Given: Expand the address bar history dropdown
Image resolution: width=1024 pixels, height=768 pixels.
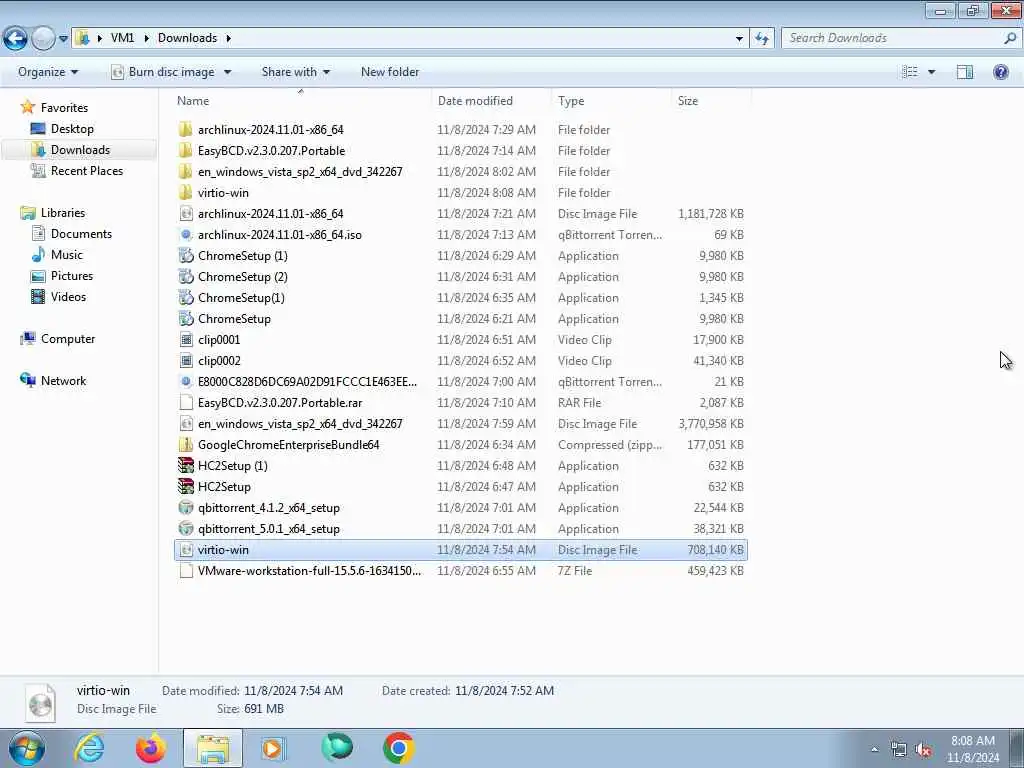Looking at the screenshot, I should [739, 39].
